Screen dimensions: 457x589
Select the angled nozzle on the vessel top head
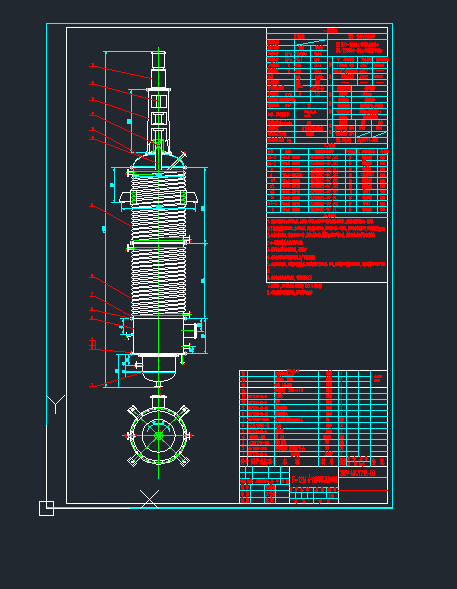[x=177, y=160]
